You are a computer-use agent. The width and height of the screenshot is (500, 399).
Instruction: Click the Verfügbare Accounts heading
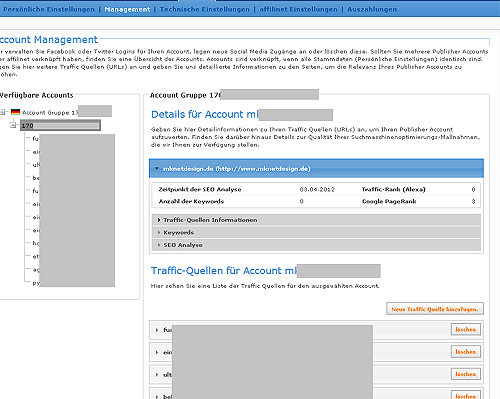(x=36, y=95)
